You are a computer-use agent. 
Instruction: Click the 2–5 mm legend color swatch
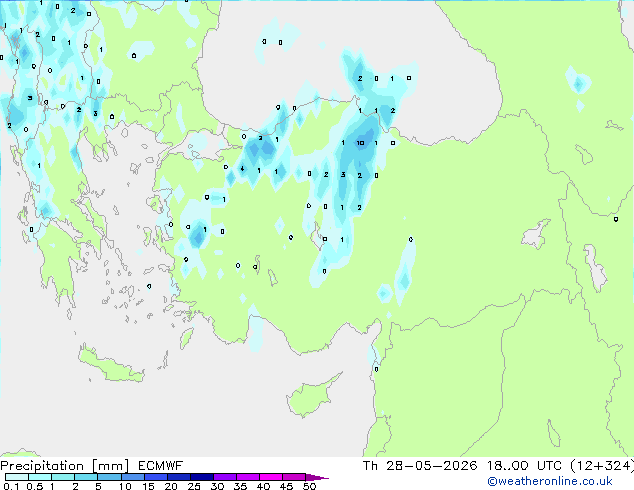point(86,477)
